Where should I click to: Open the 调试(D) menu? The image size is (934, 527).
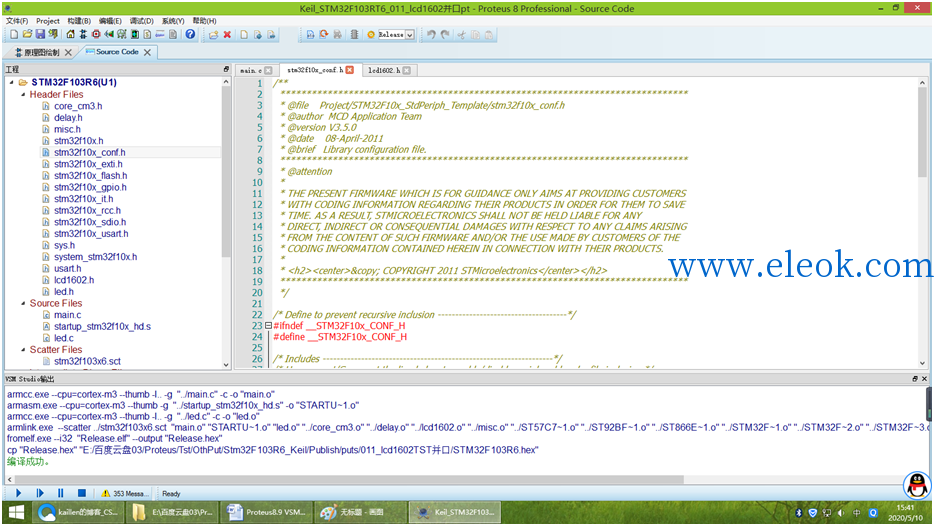tap(142, 21)
